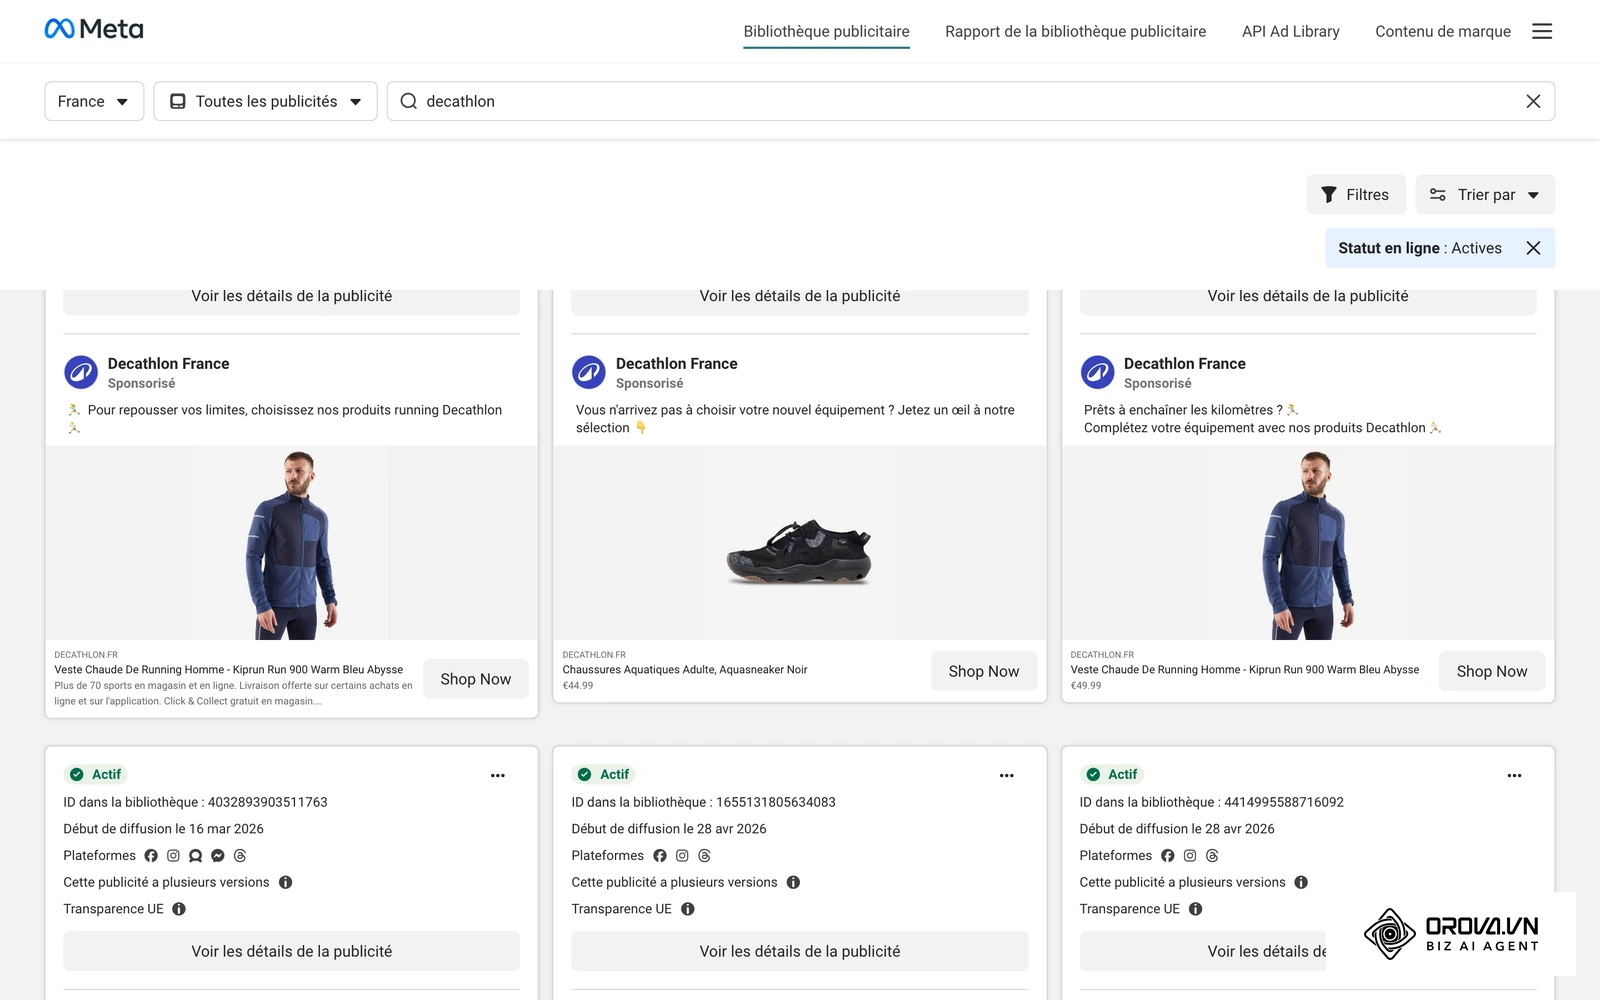Viewport: 1600px width, 1000px height.
Task: Open three-dots menu for ad 4032893903511763
Action: click(x=498, y=775)
